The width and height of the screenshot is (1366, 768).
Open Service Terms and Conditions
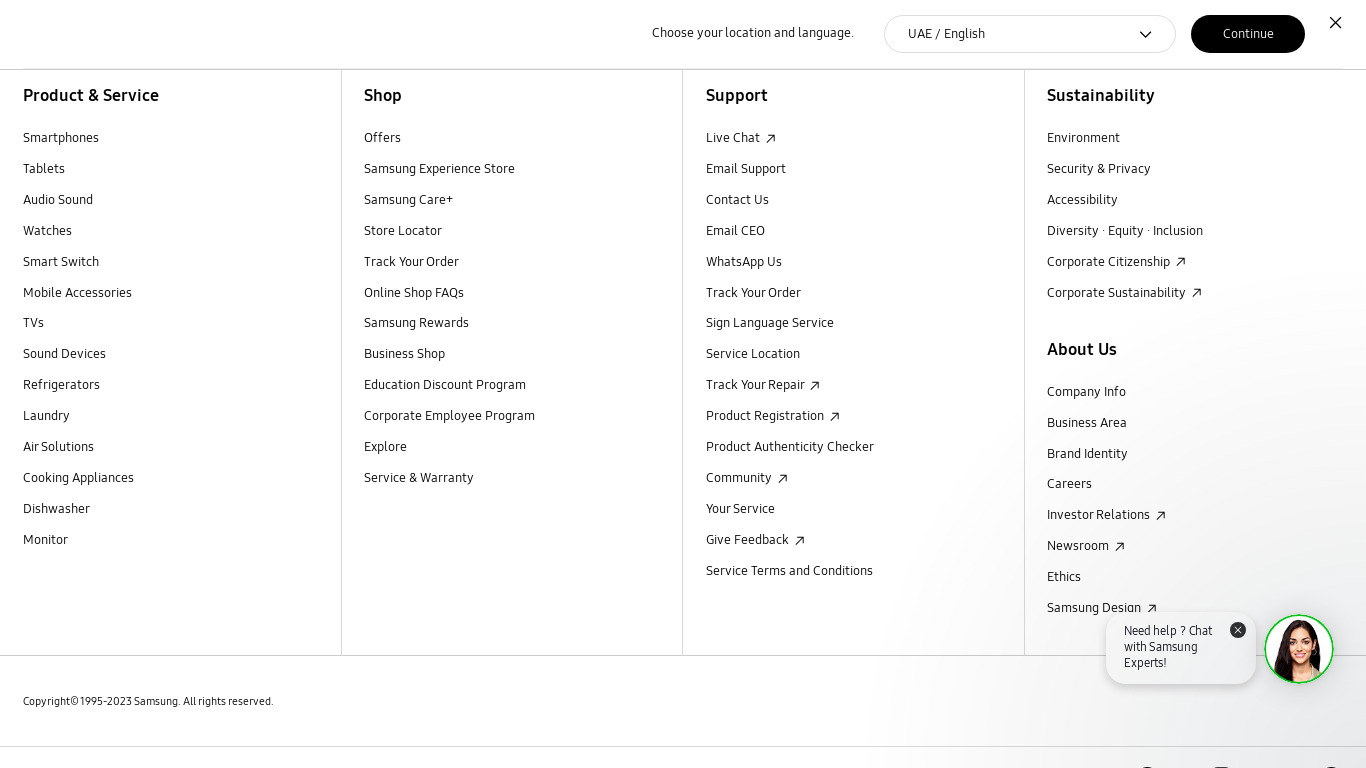(x=789, y=571)
